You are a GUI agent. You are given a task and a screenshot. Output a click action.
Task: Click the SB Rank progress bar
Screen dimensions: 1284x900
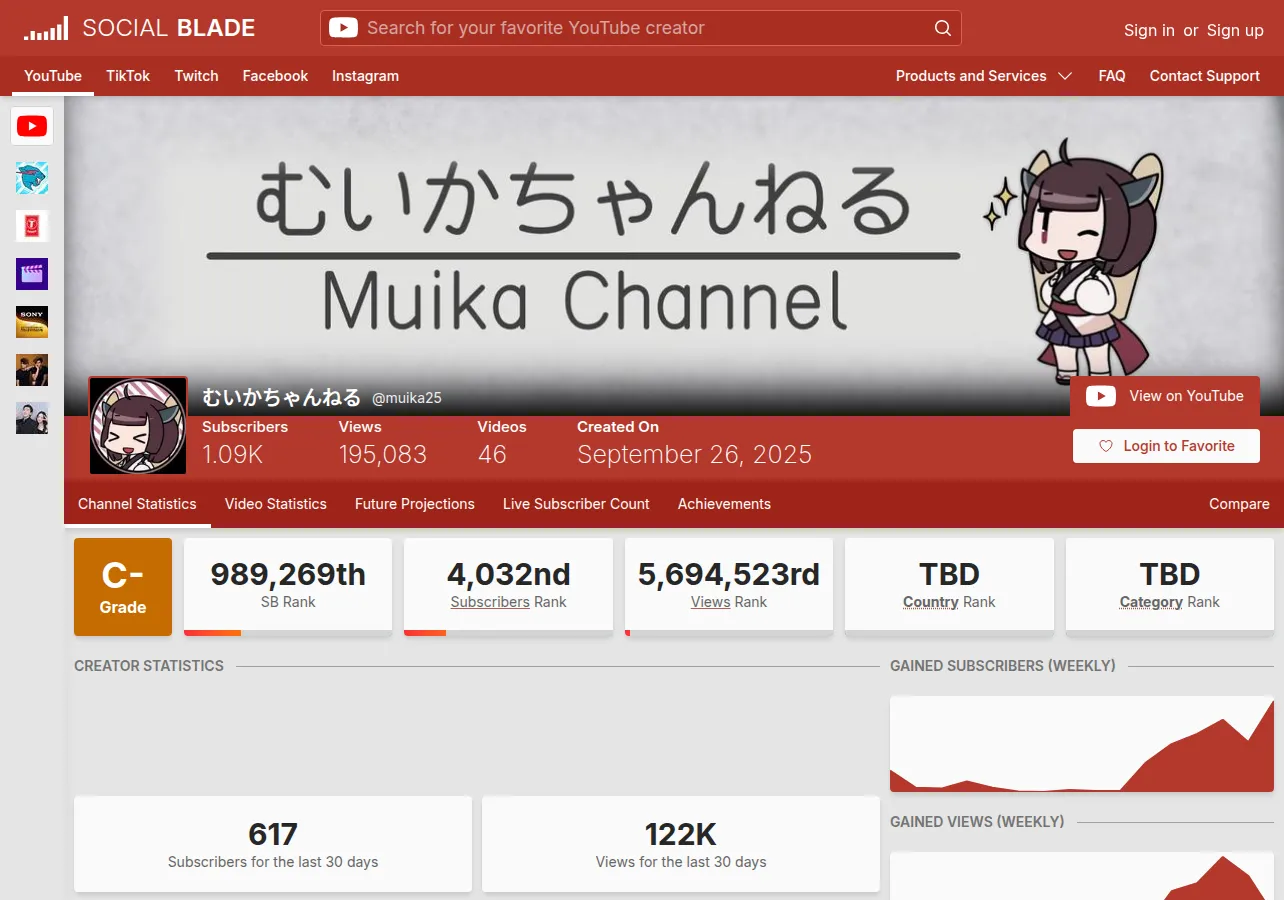tap(288, 633)
